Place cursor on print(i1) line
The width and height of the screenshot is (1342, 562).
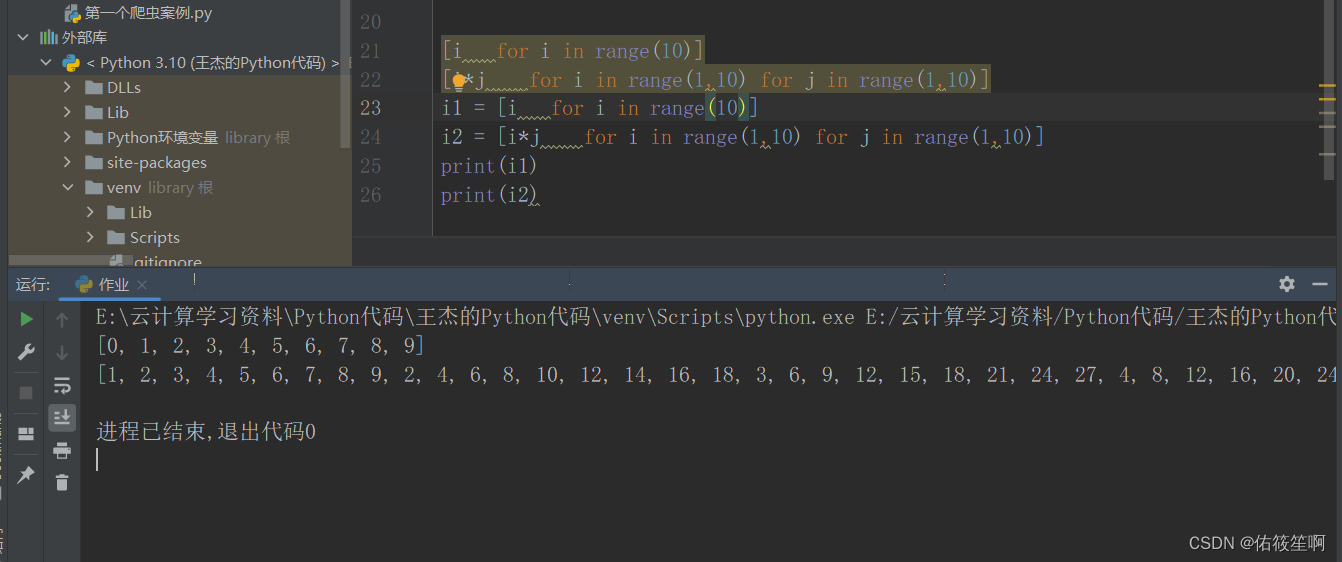click(489, 166)
